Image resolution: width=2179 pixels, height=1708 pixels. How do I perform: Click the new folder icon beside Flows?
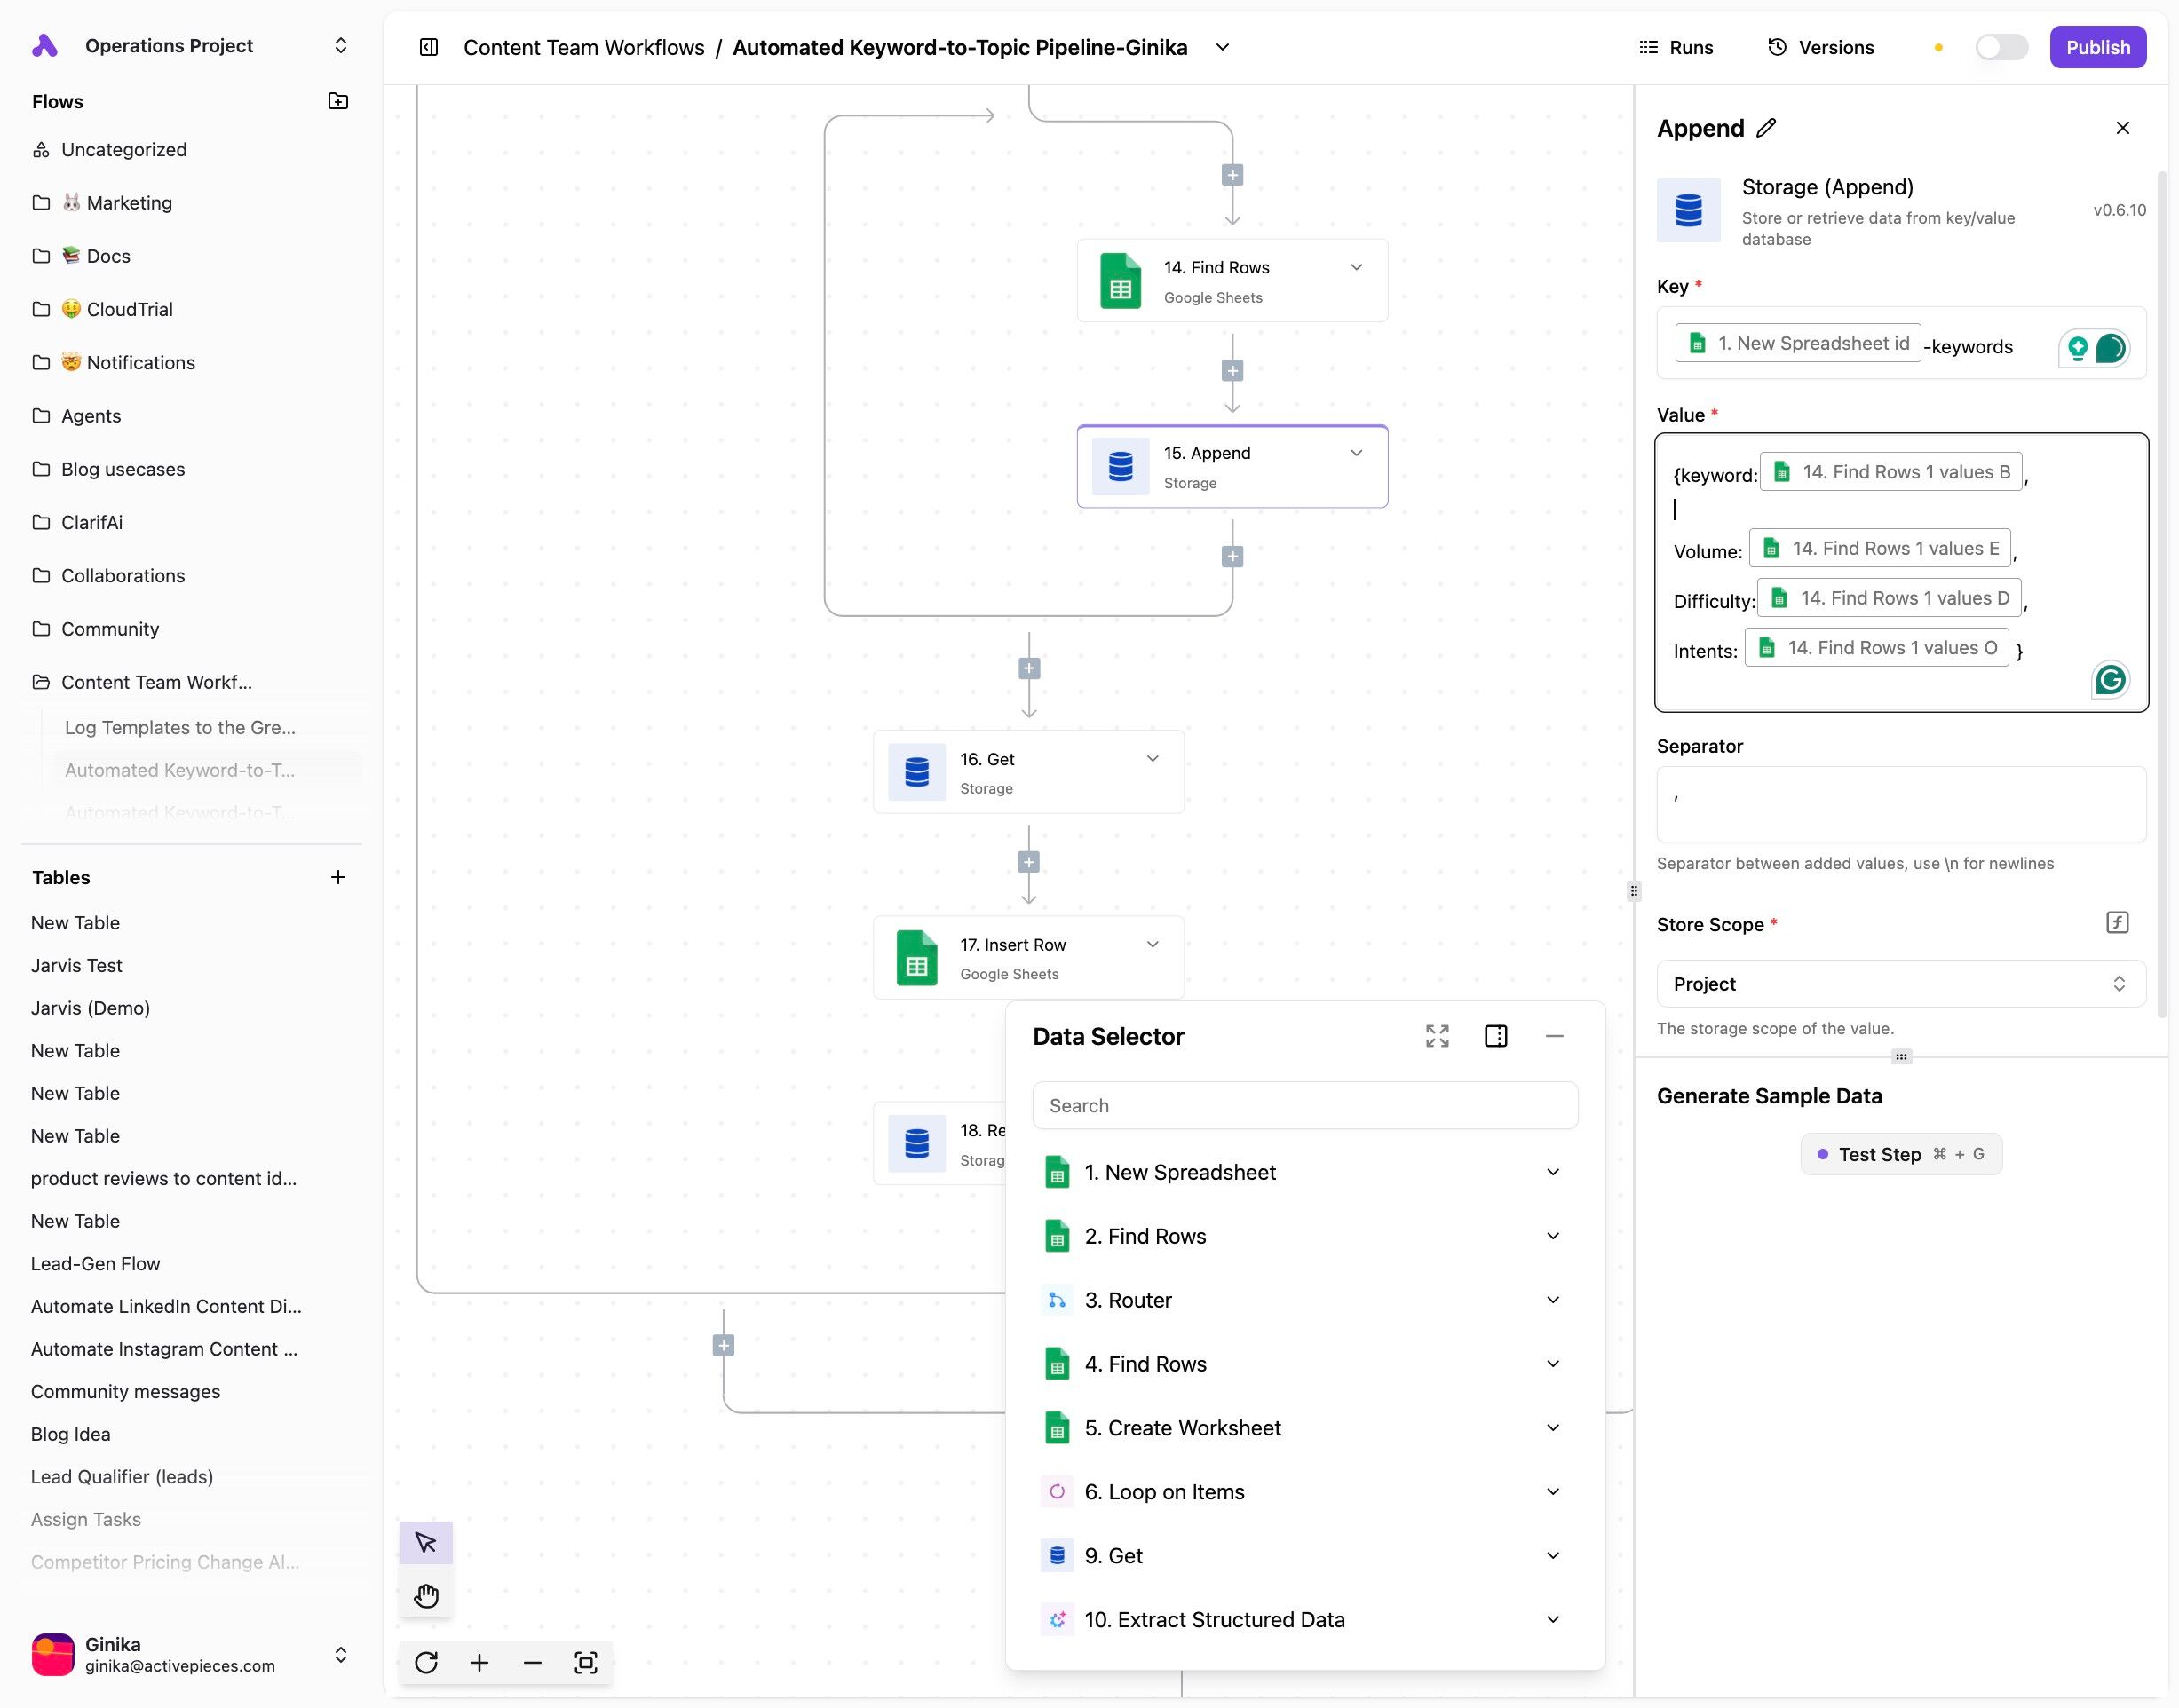(x=338, y=101)
